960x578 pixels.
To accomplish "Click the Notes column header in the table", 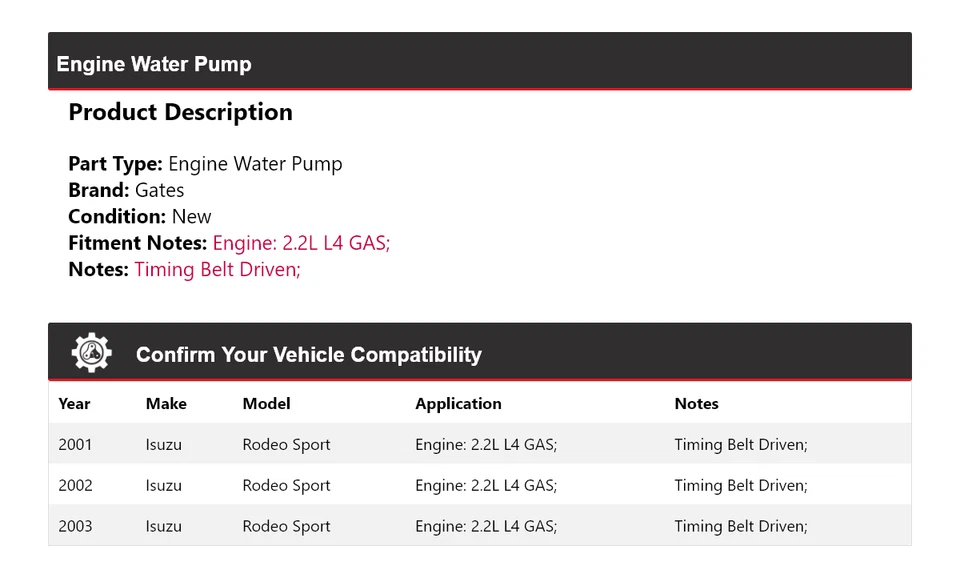I will pos(696,404).
